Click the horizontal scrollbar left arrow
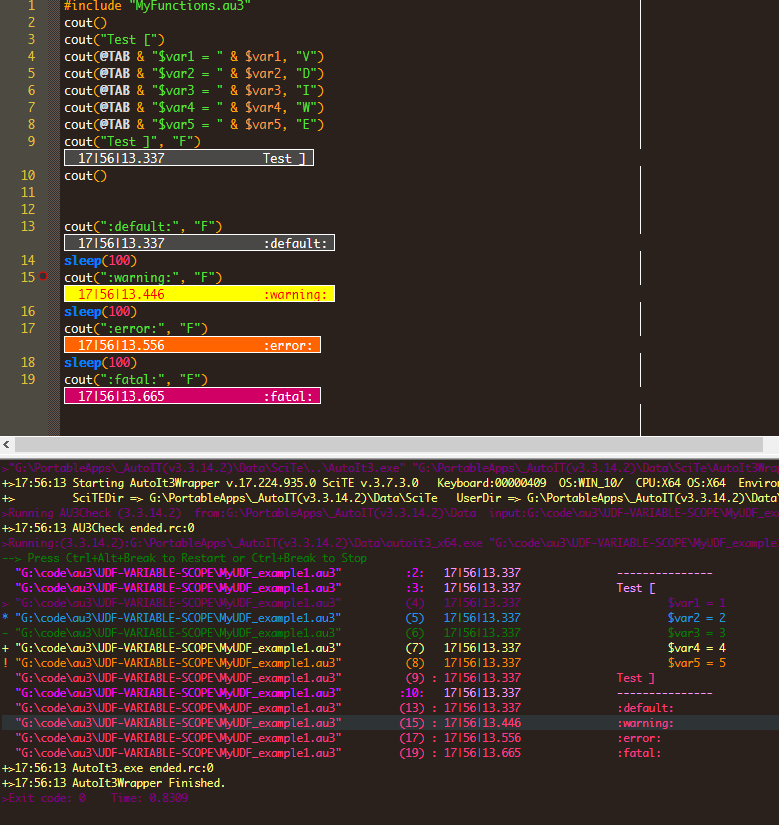The width and height of the screenshot is (779, 825). click(x=6, y=445)
